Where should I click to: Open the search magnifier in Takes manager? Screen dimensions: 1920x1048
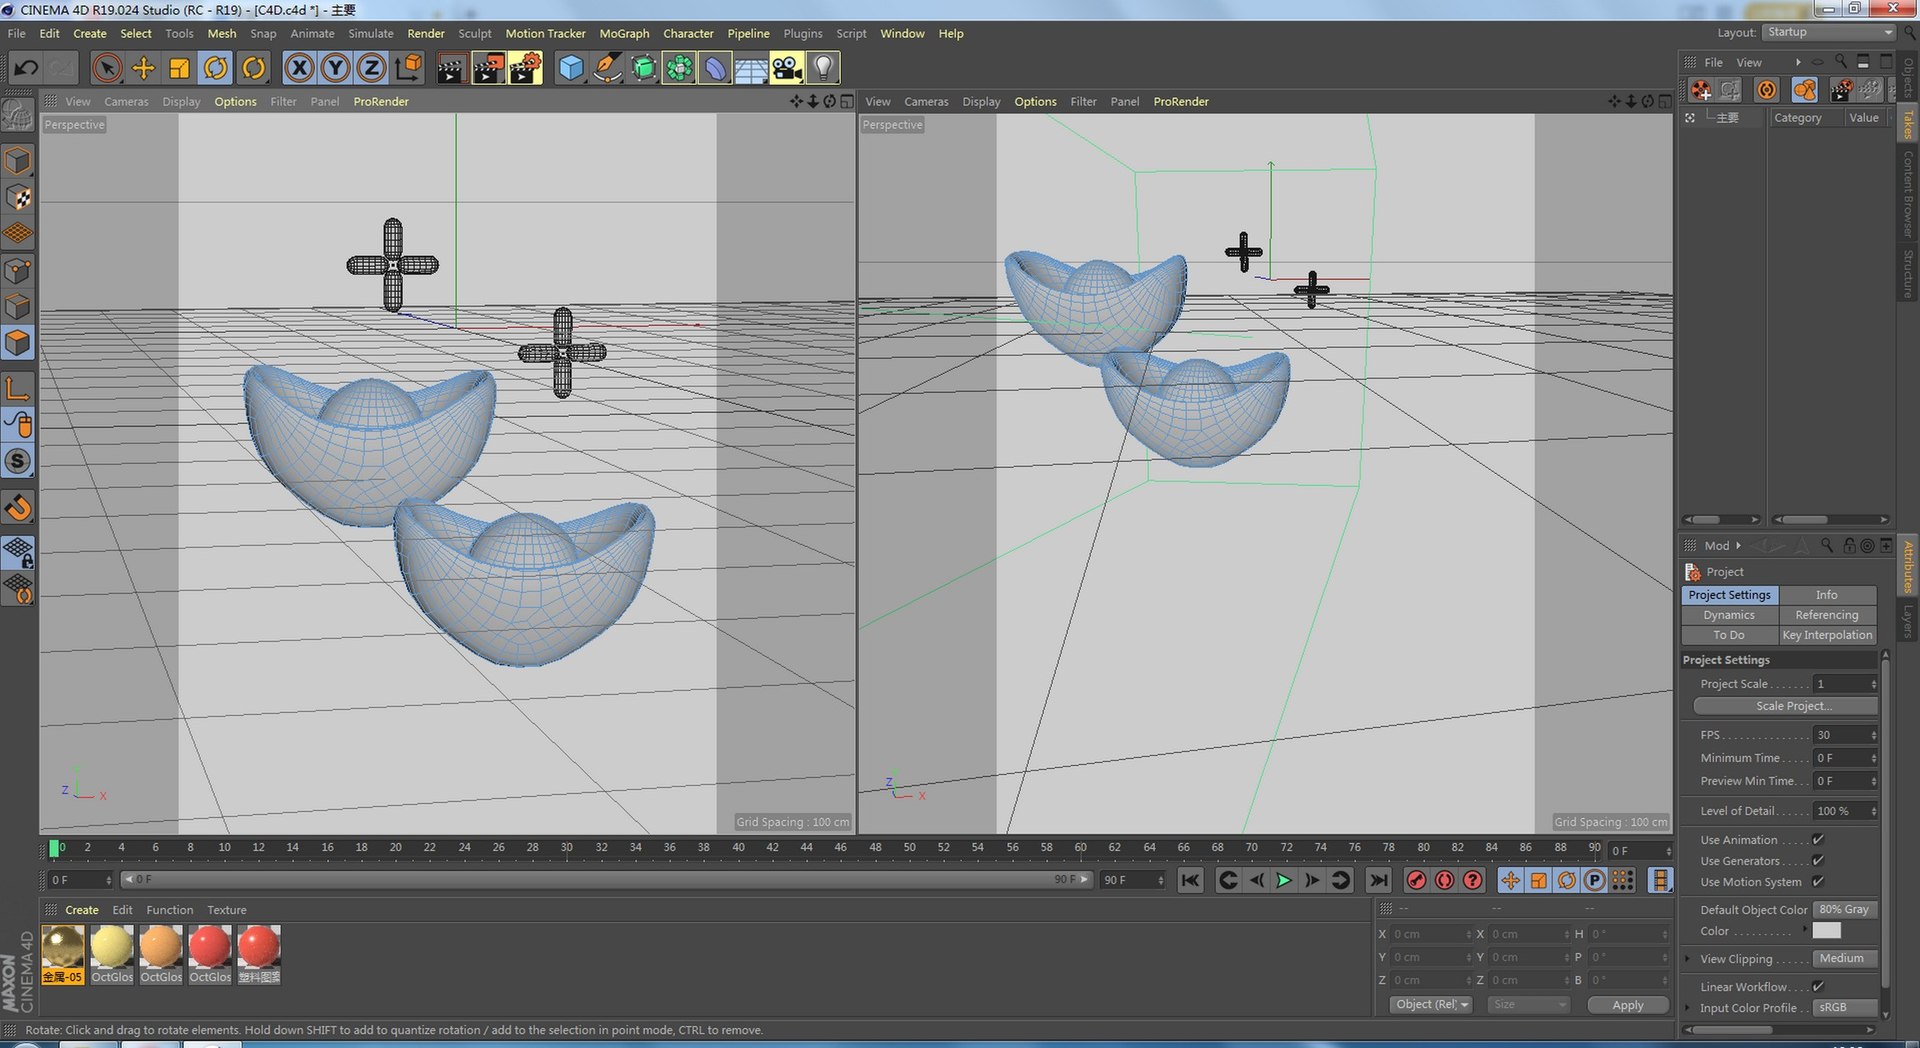[x=1841, y=62]
